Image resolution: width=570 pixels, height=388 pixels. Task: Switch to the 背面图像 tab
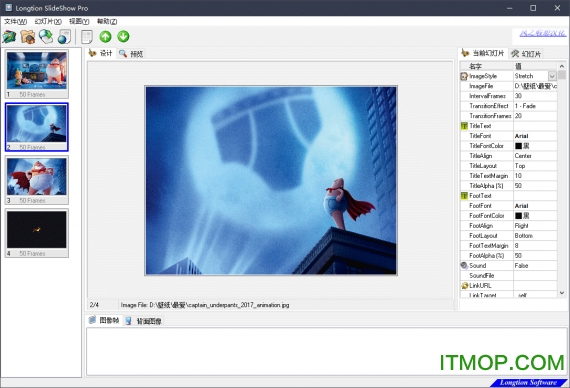pos(144,321)
